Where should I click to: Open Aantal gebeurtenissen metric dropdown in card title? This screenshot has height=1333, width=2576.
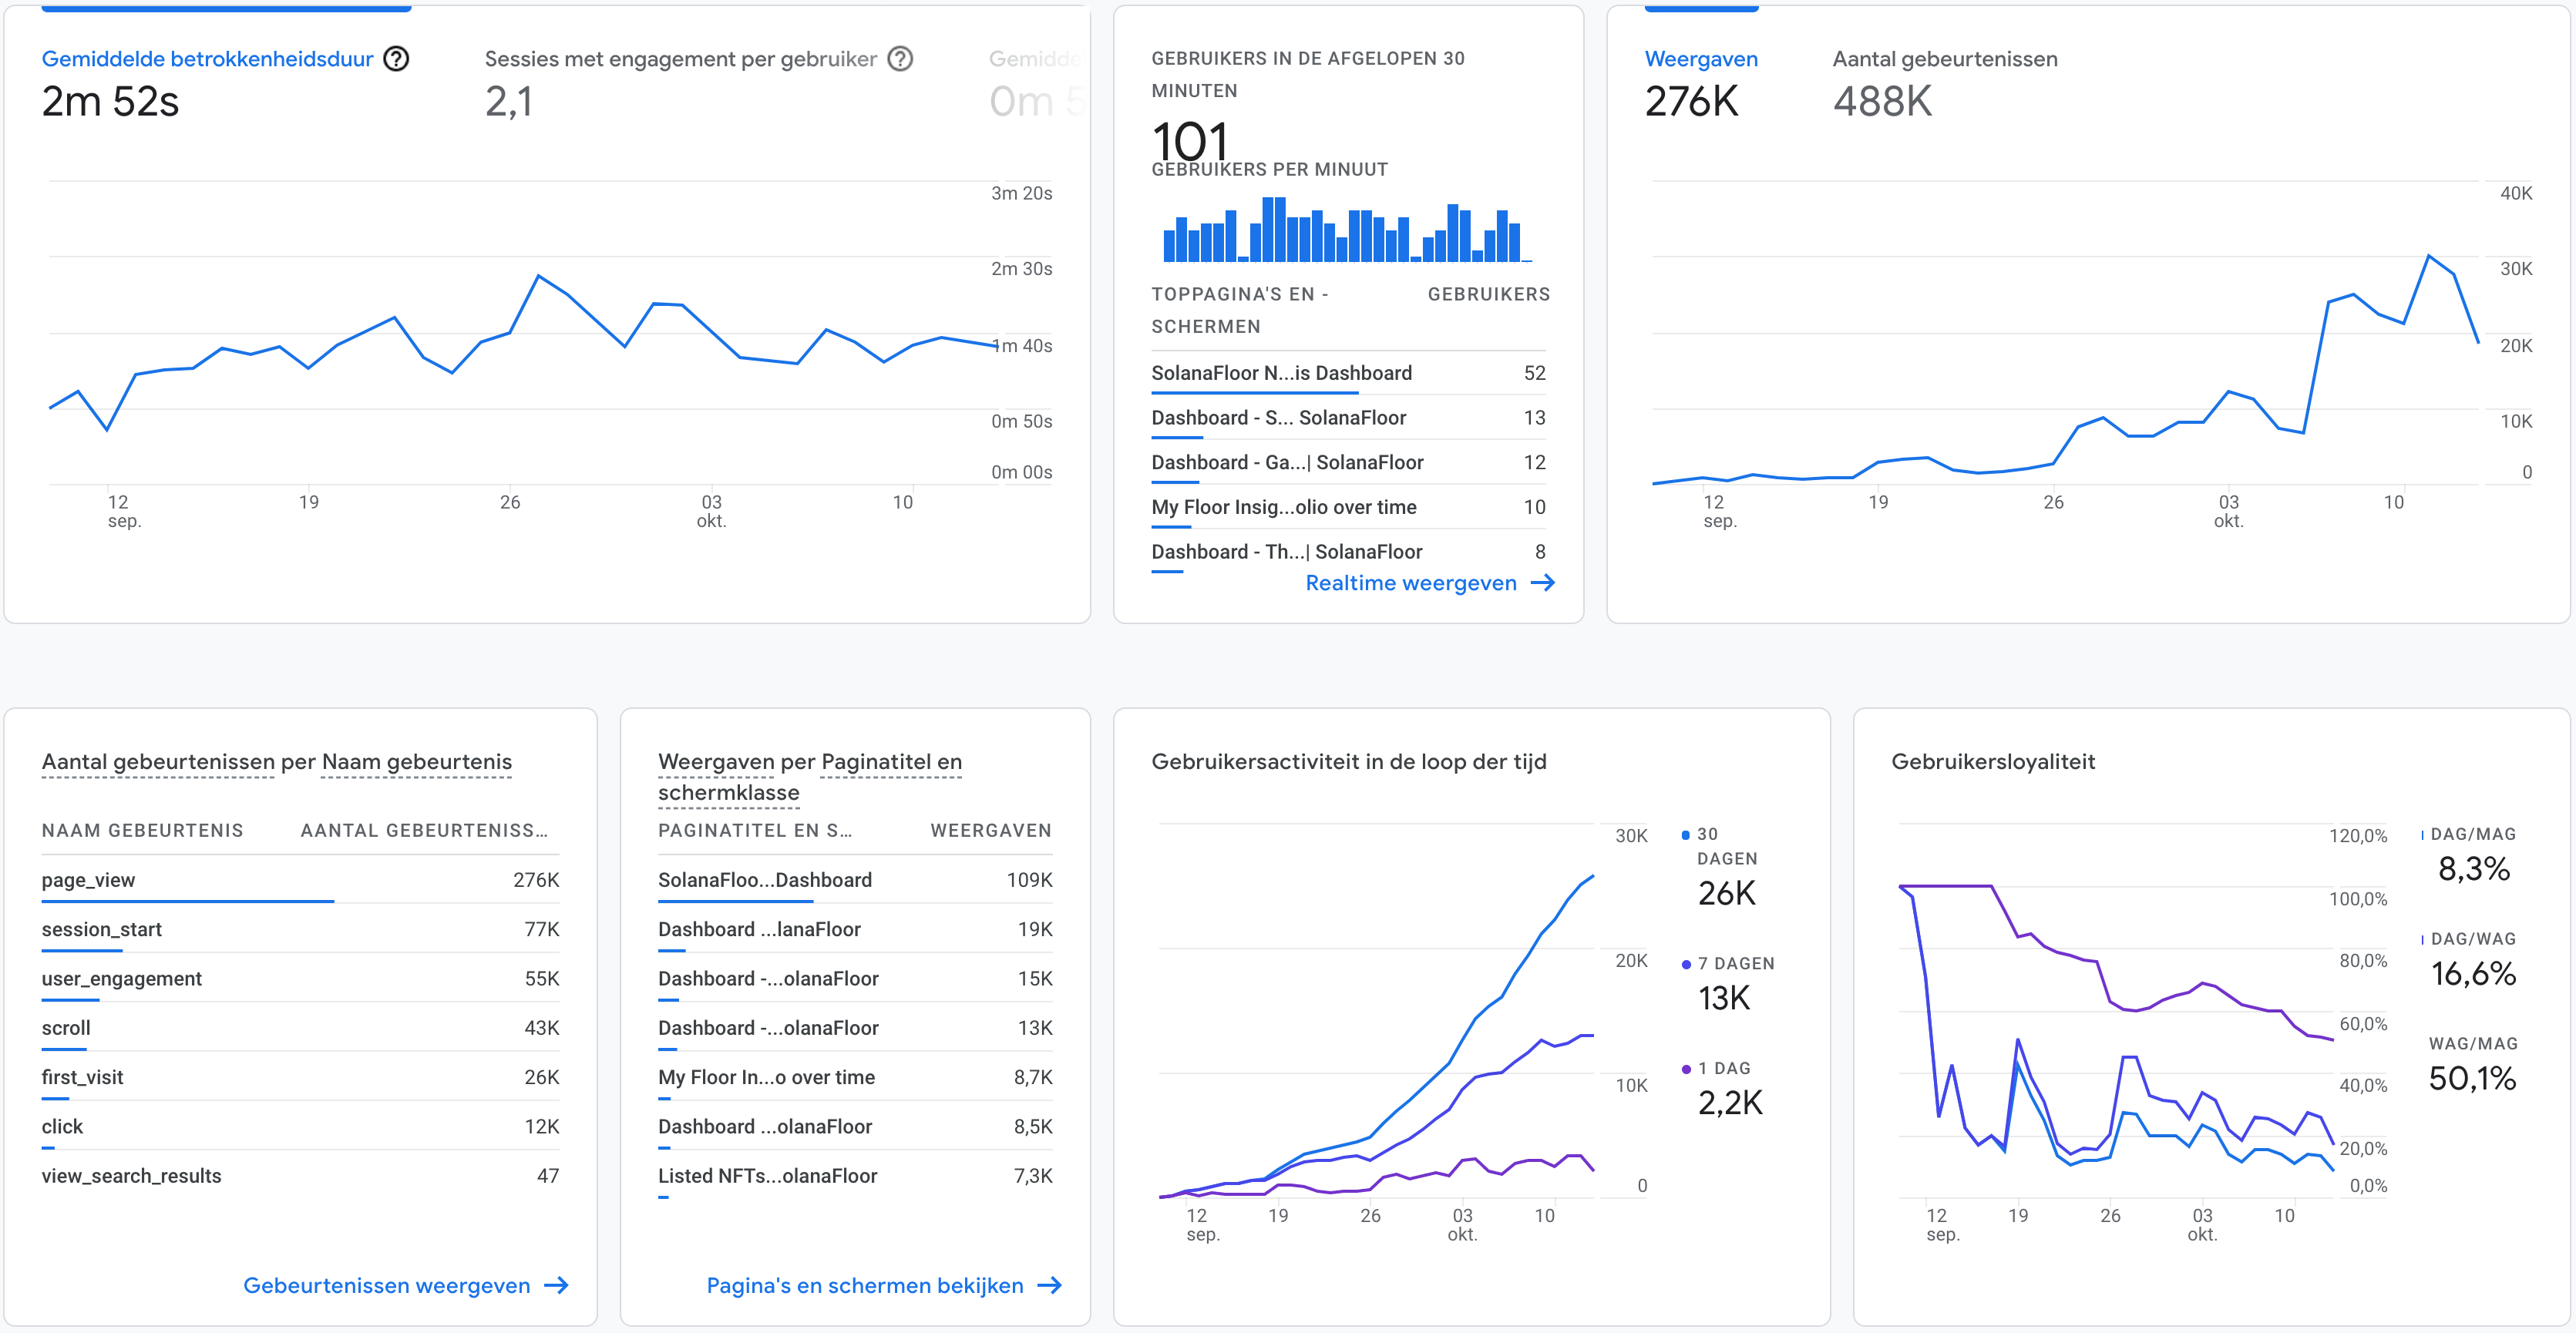click(157, 762)
